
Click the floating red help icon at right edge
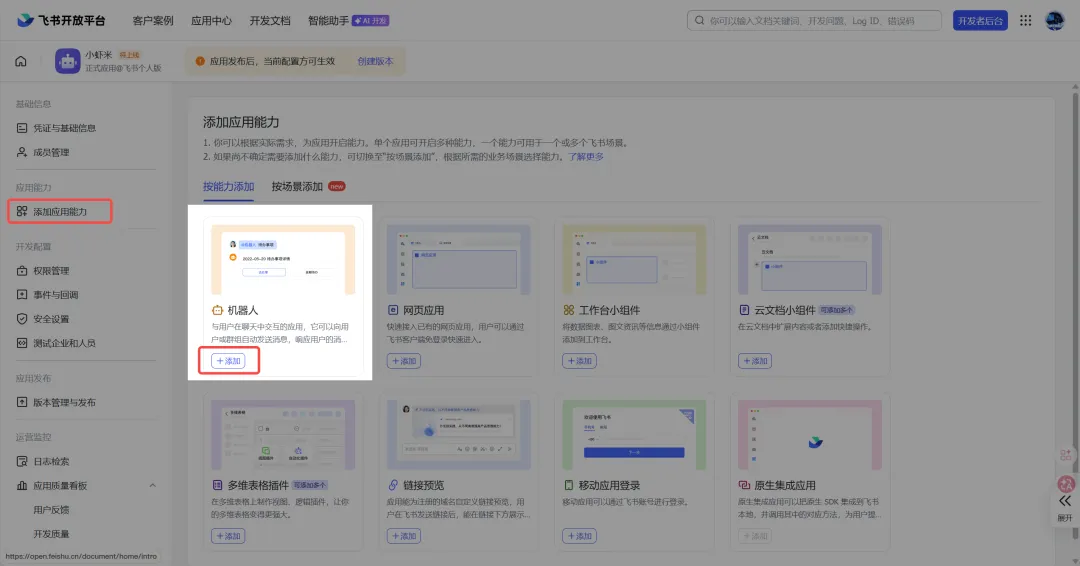coord(1066,483)
